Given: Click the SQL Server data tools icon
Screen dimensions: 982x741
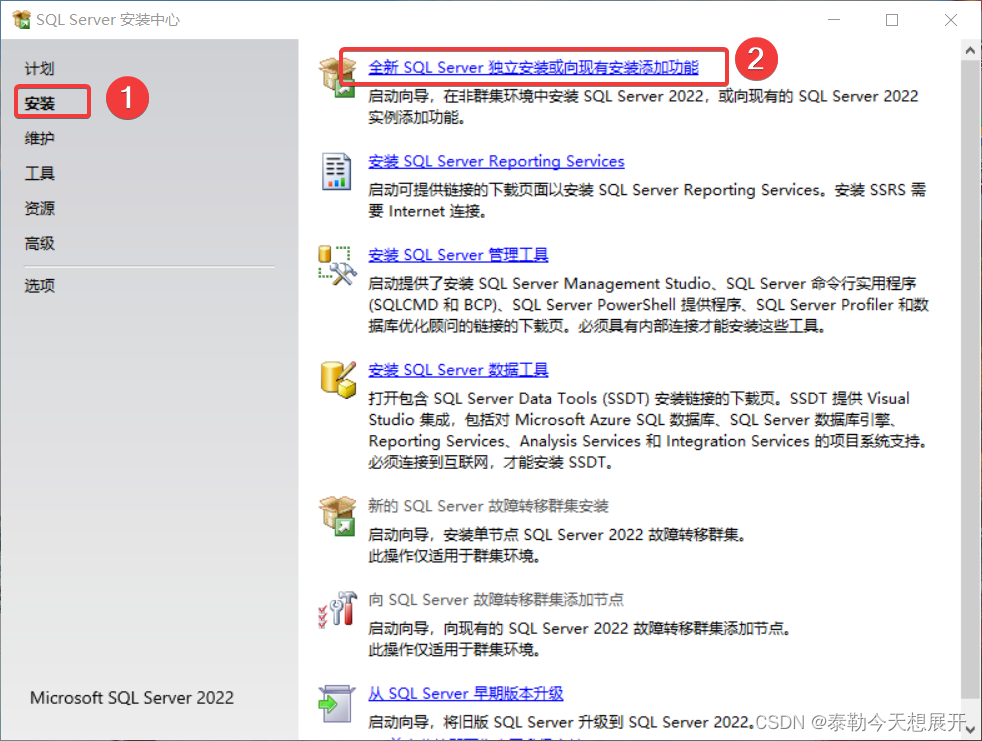Looking at the screenshot, I should [x=338, y=380].
